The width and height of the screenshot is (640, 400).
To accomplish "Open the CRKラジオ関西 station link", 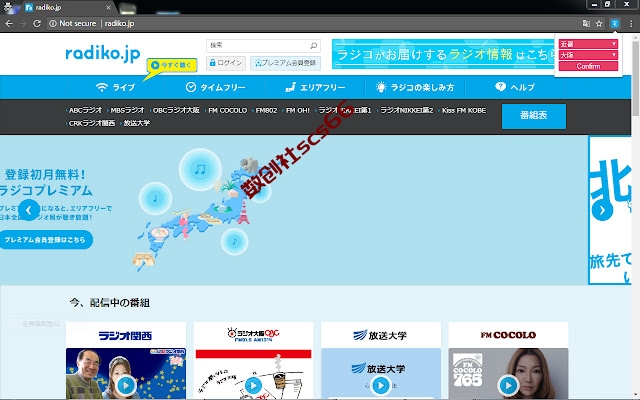I will pyautogui.click(x=91, y=123).
